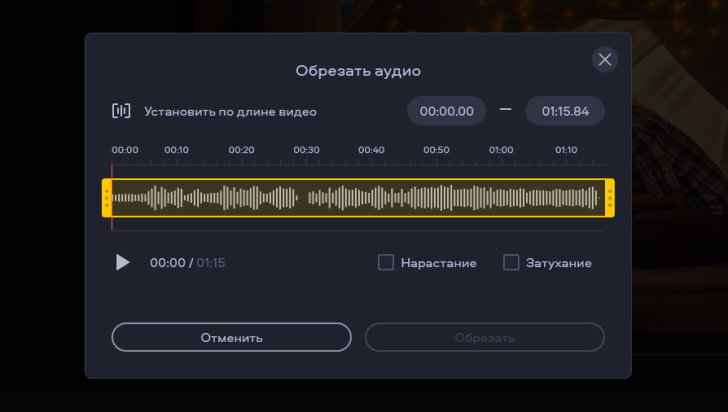Click the middle of the audio waveform
This screenshot has height=412, width=728.
[x=358, y=198]
